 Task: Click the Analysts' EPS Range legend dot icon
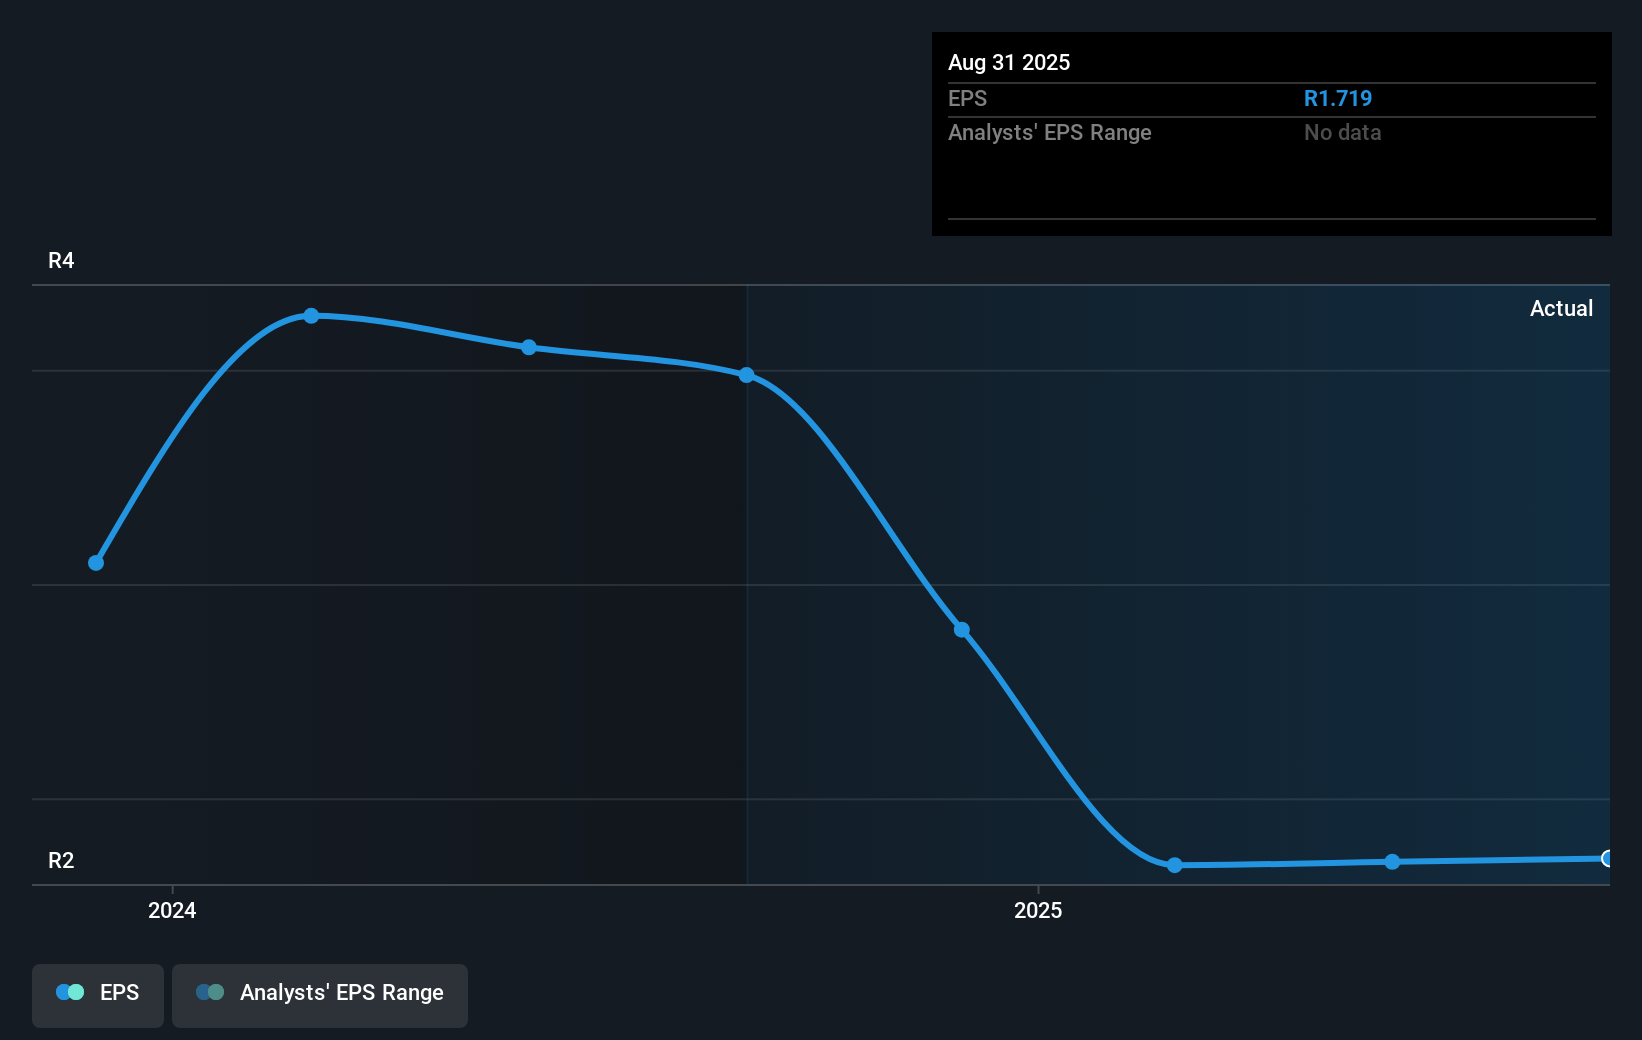click(x=210, y=992)
